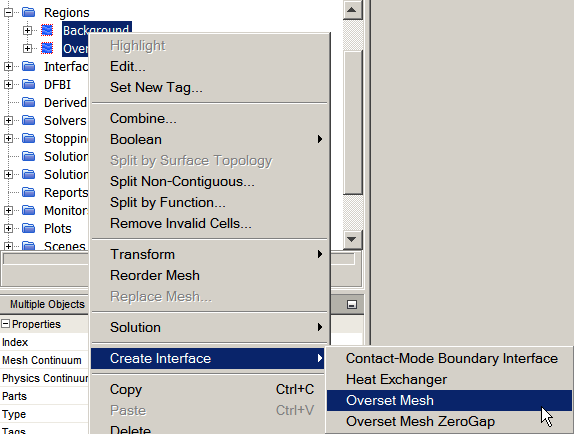Expand the Background region node
The height and width of the screenshot is (434, 574).
[x=27, y=30]
